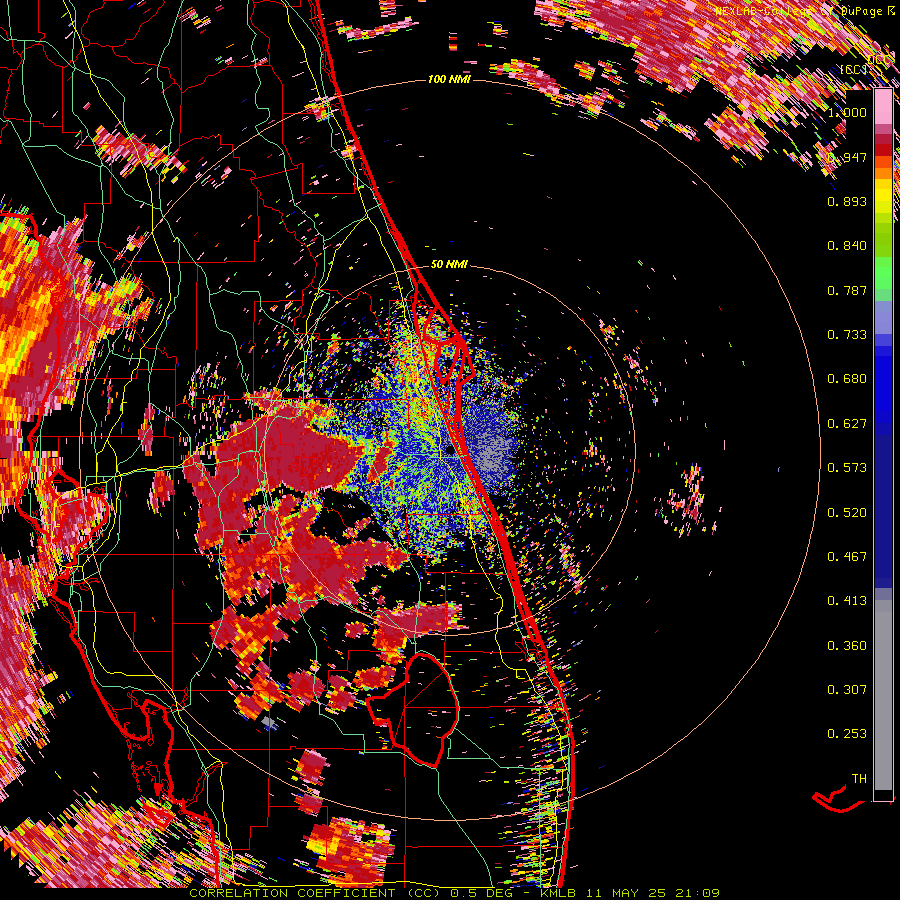This screenshot has height=900, width=900.
Task: Click the 0.360 scale value
Action: pyautogui.click(x=847, y=646)
